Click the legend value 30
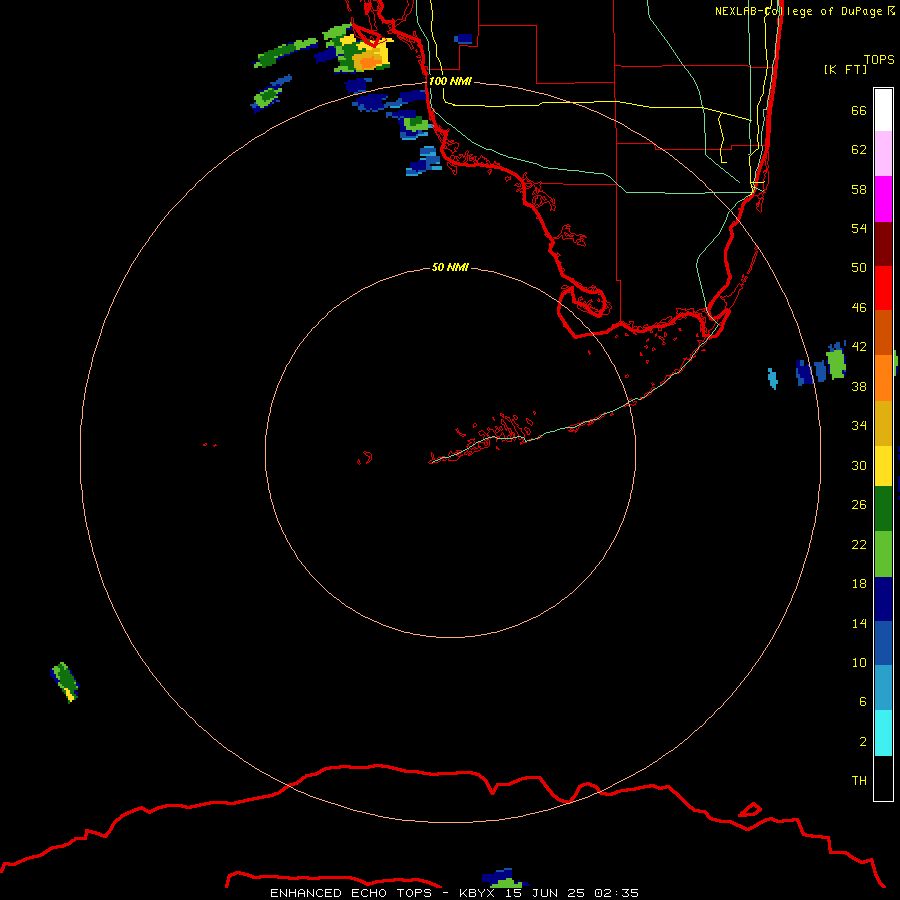The image size is (900, 900). tap(859, 465)
